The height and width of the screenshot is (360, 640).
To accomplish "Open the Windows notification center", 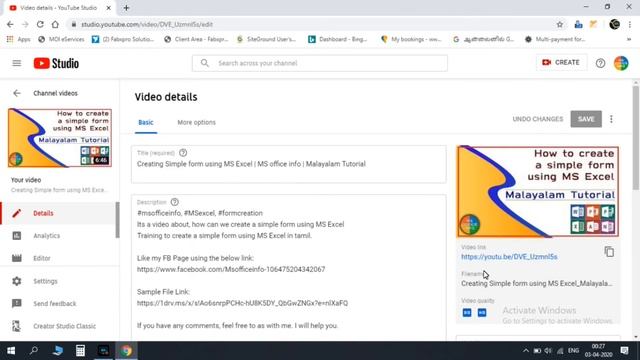I will coord(624,351).
